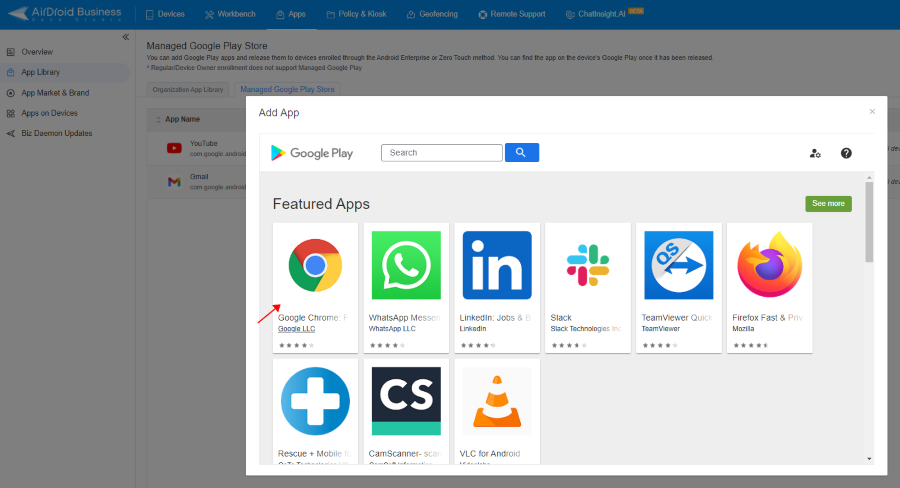
Task: Open the Policy & Kiosk menu
Action: pos(356,14)
